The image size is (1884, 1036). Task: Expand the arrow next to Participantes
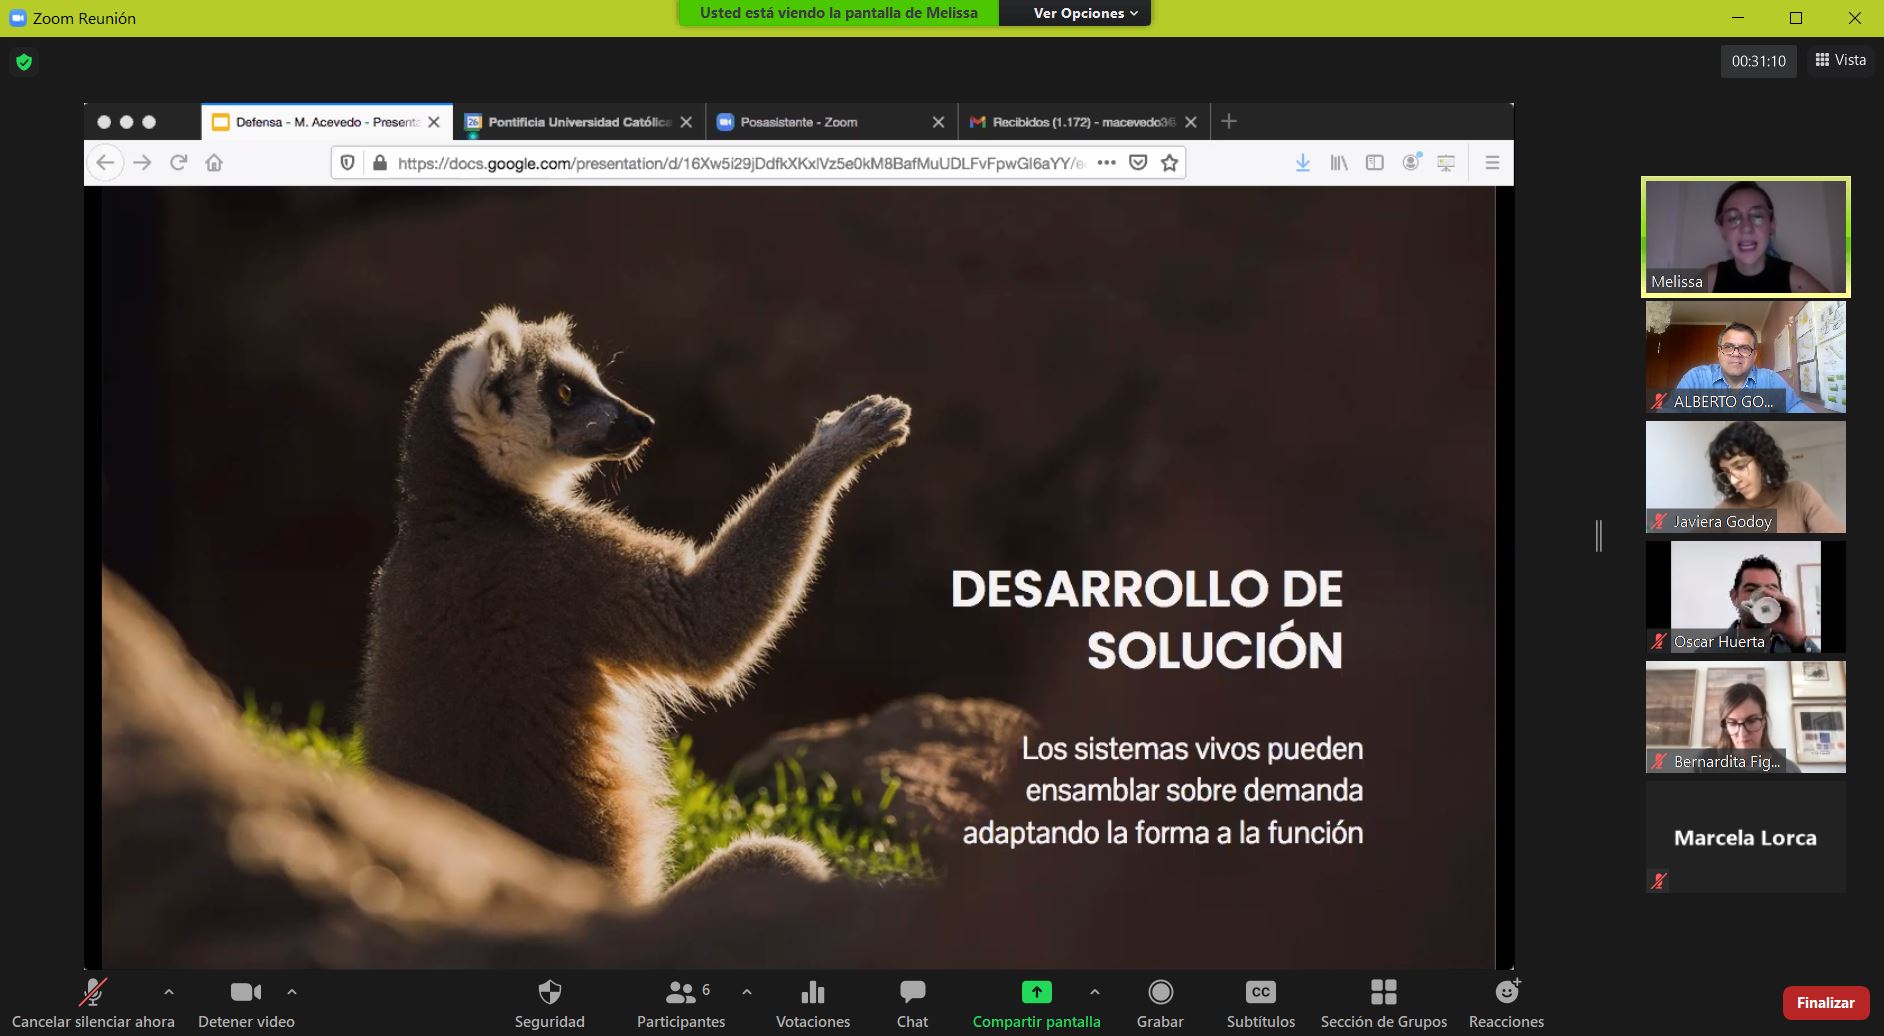coord(747,992)
